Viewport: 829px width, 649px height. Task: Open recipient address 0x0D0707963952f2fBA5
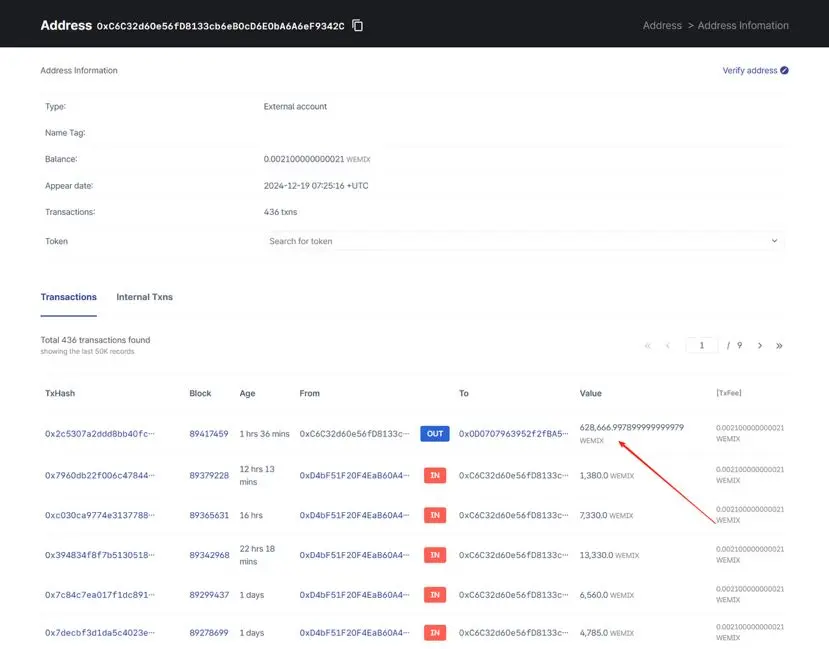pyautogui.click(x=513, y=434)
